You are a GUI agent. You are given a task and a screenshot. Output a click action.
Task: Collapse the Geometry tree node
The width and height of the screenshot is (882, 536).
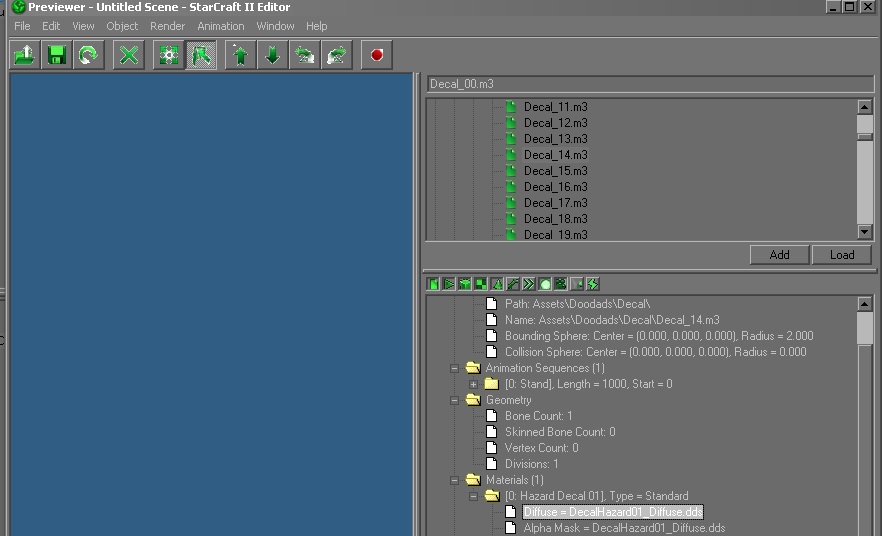point(455,400)
